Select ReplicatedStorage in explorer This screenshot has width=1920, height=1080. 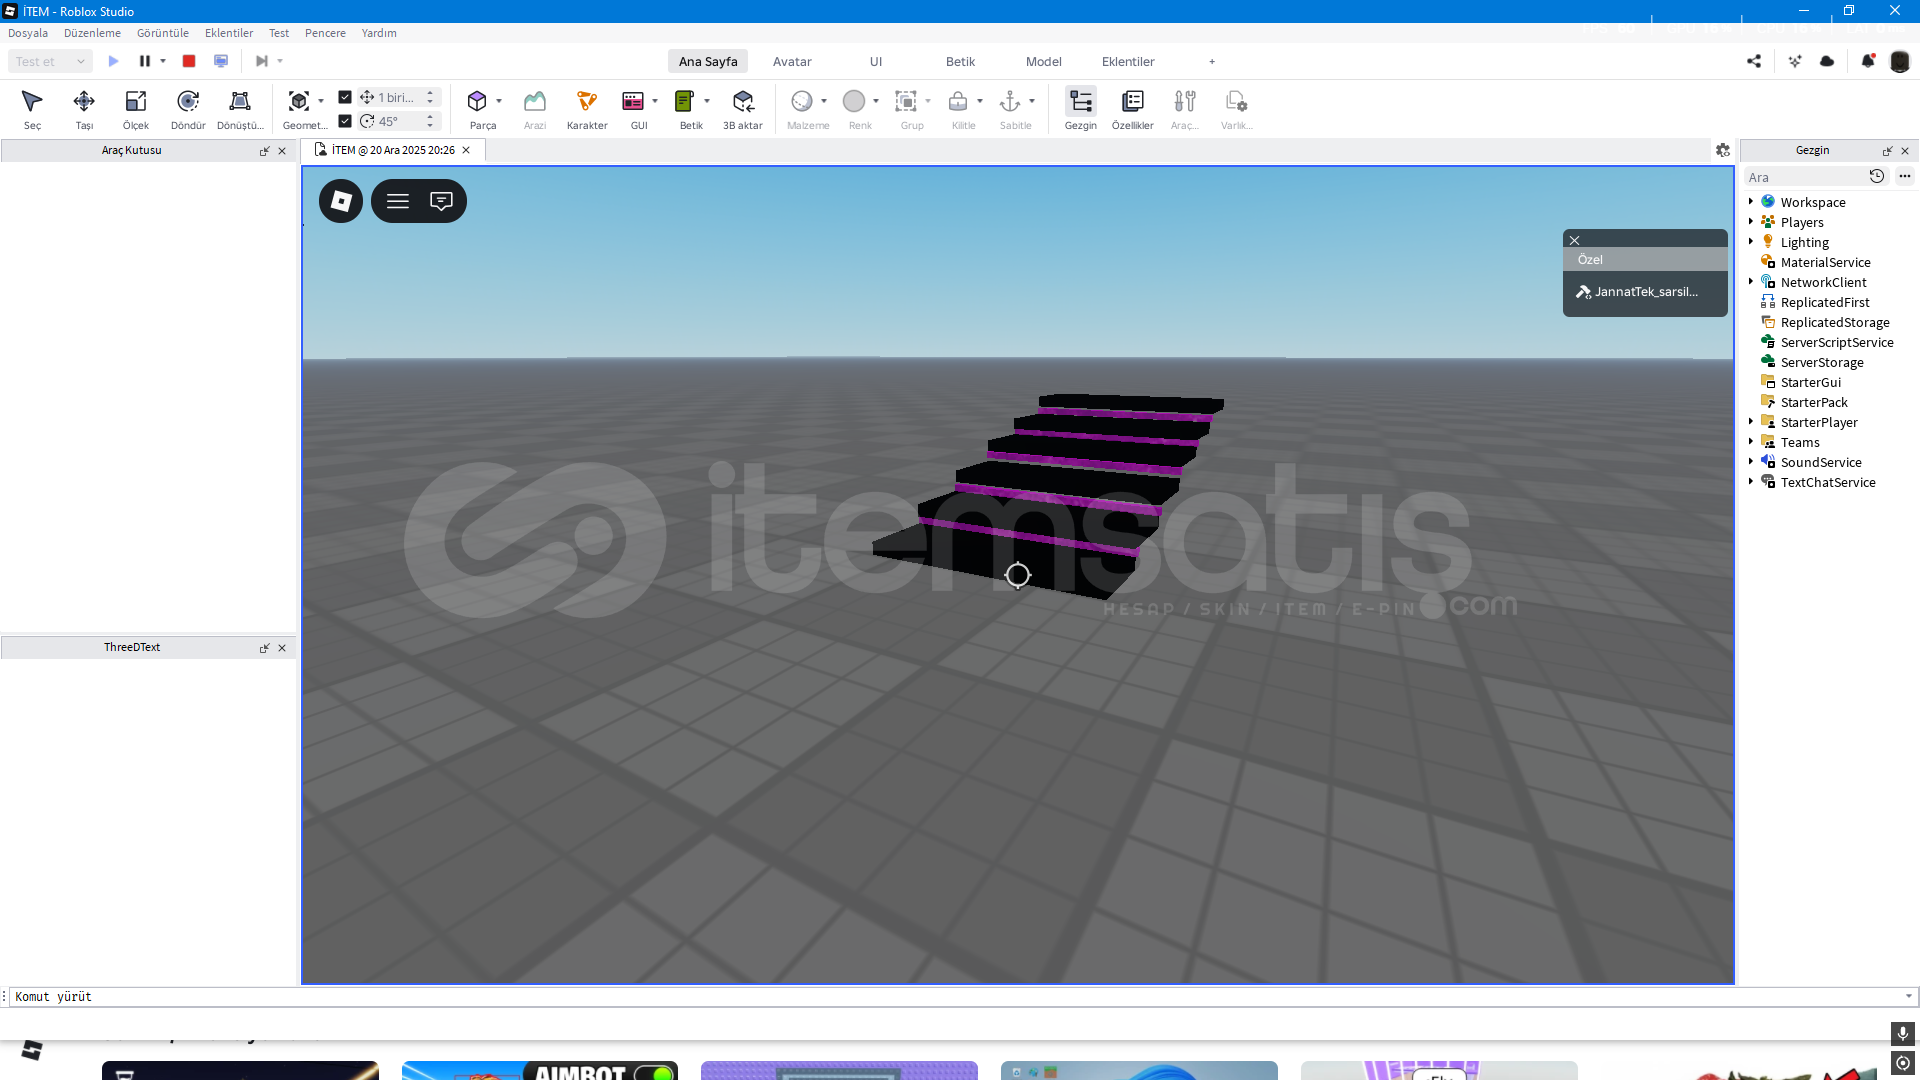click(1834, 322)
